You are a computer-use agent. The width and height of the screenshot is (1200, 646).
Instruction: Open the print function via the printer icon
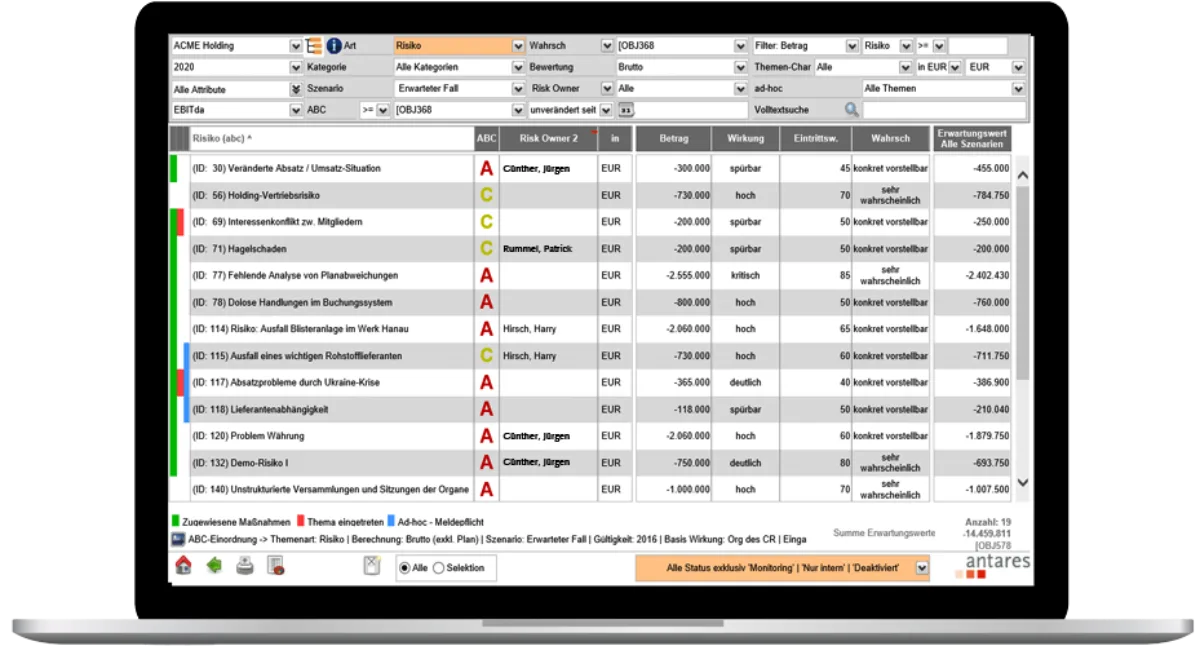pyautogui.click(x=244, y=567)
